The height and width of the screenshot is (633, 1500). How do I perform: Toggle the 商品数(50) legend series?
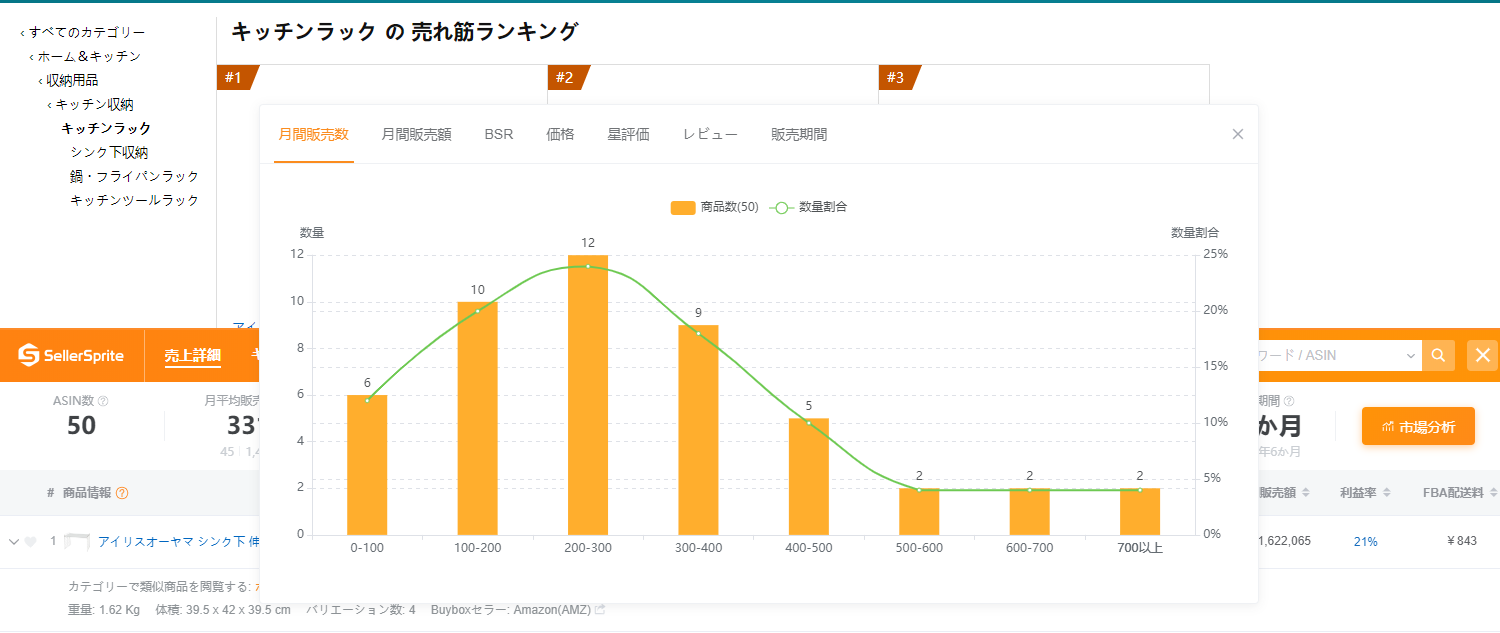[714, 207]
